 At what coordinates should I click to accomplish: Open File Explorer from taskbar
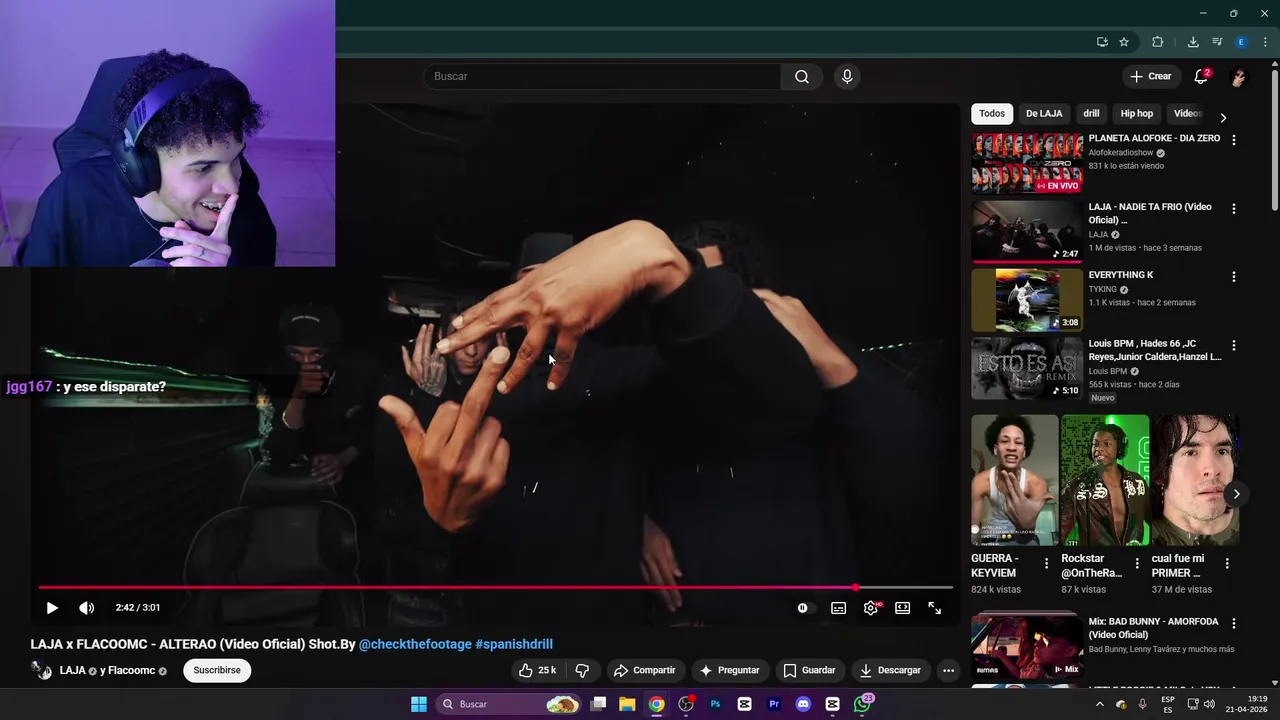[x=627, y=704]
